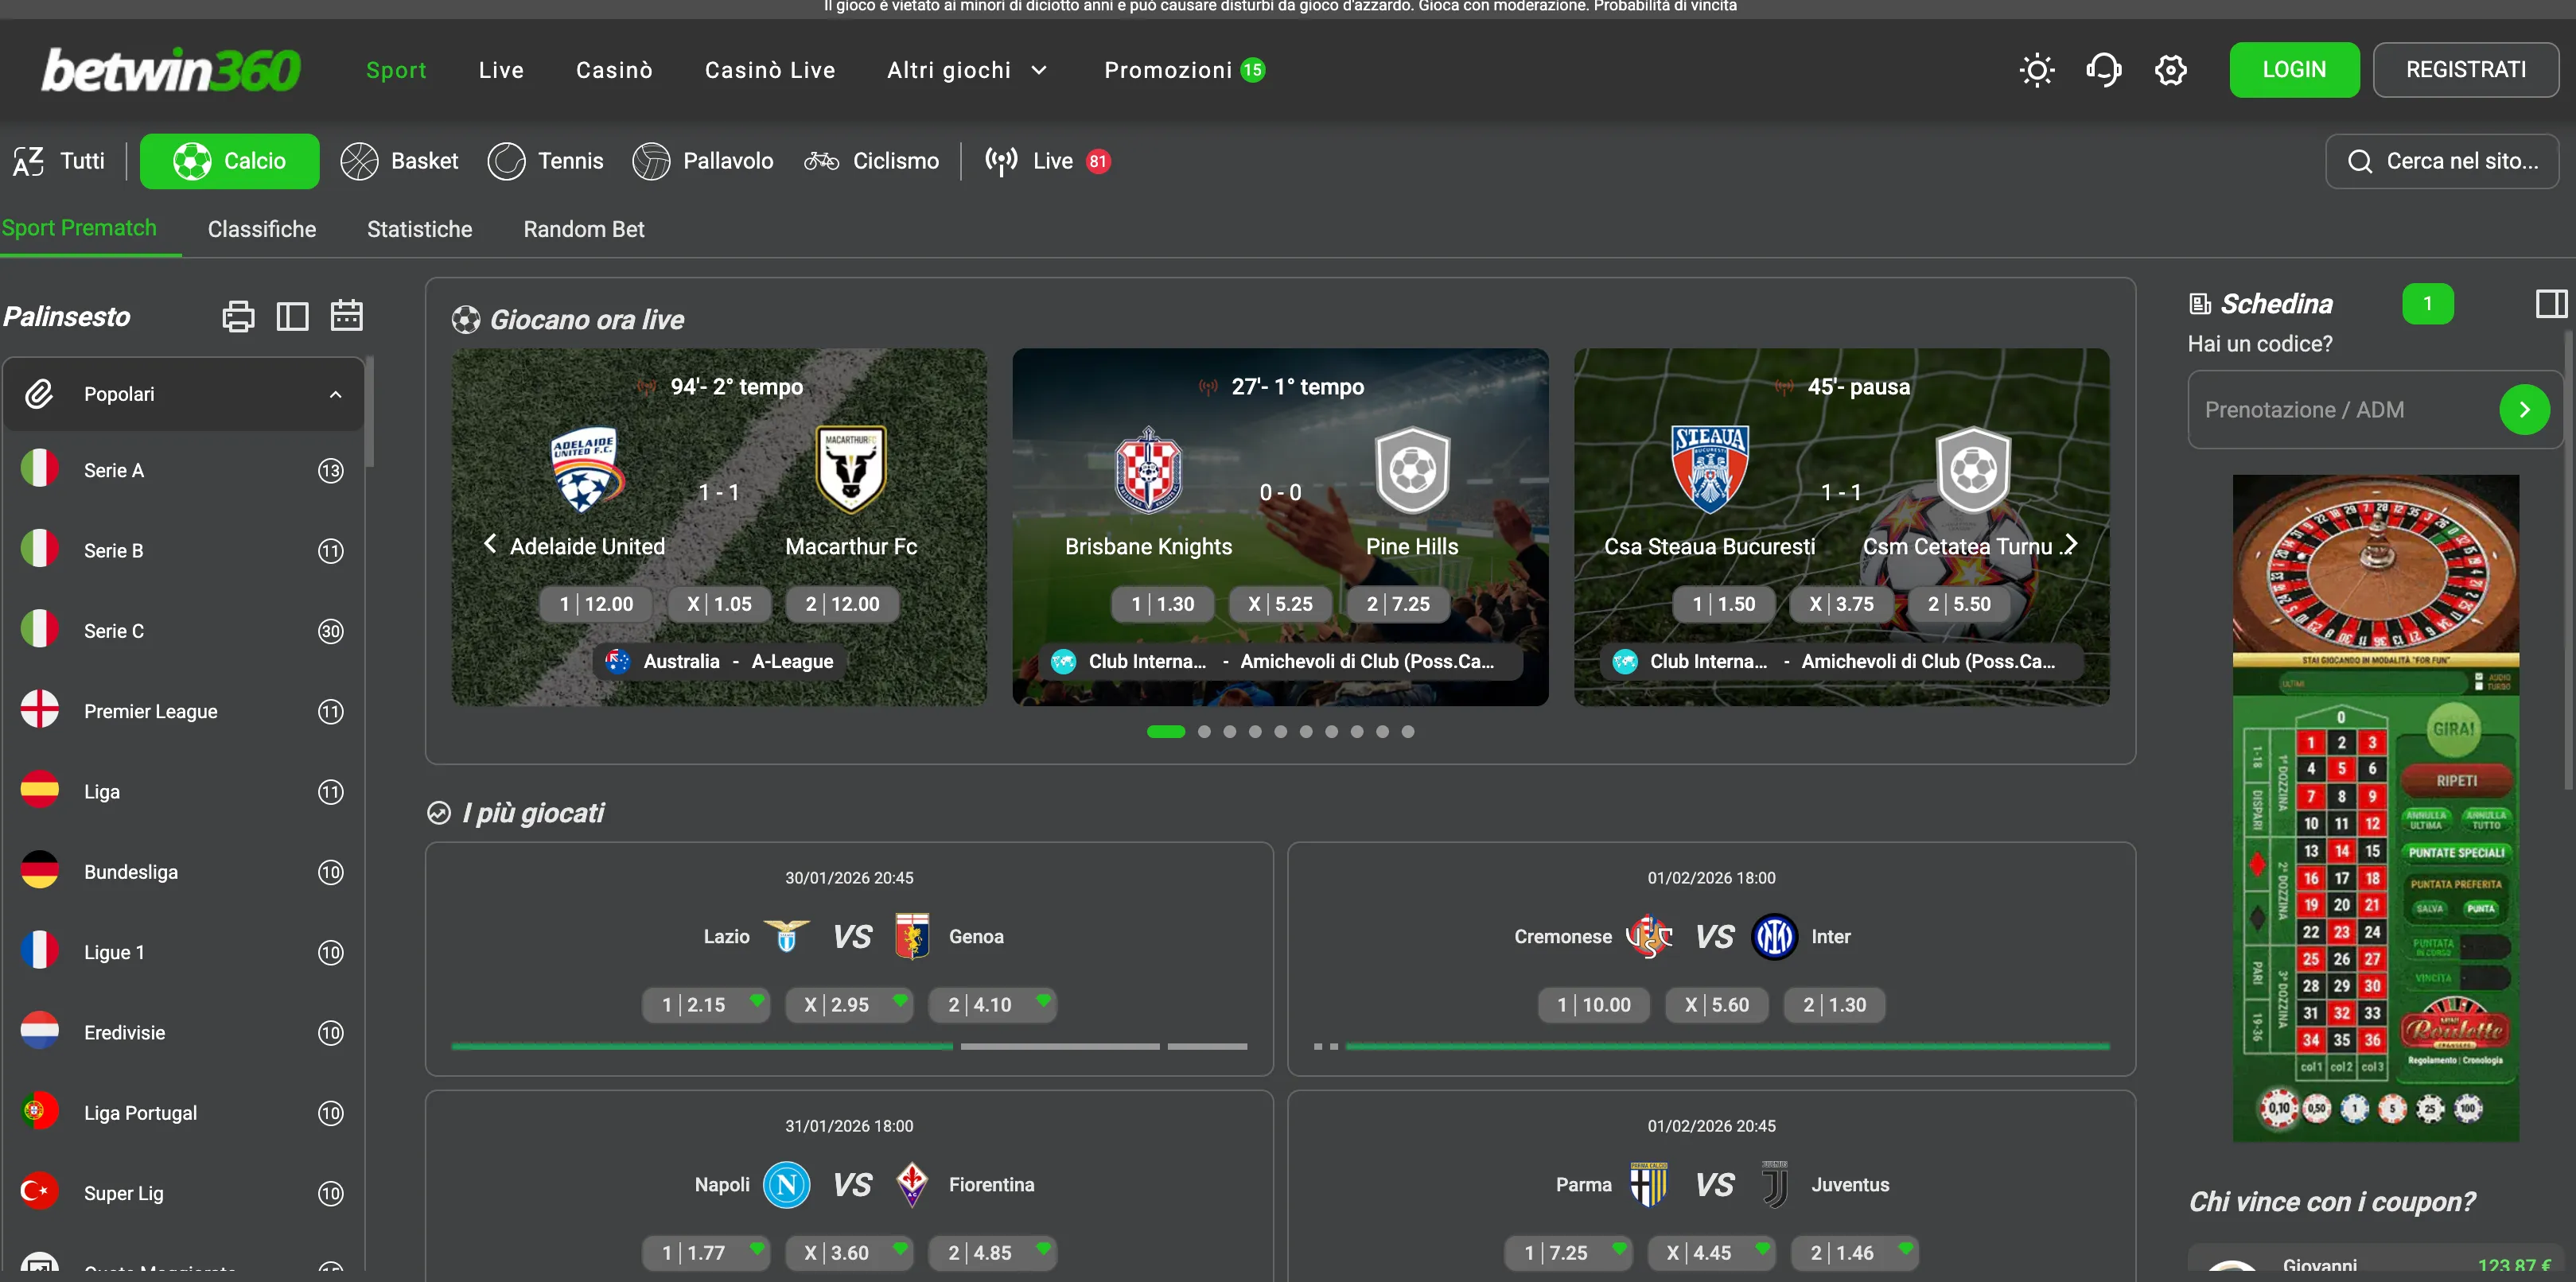Screen dimensions: 2576x1282
Task: Select the Tennis sport filter
Action: click(545, 161)
